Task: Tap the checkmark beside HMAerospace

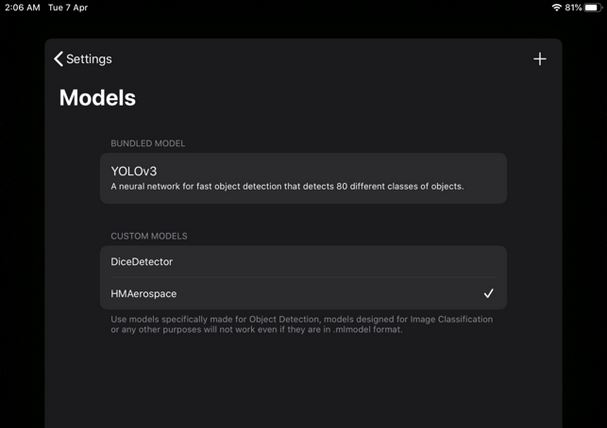Action: point(488,294)
